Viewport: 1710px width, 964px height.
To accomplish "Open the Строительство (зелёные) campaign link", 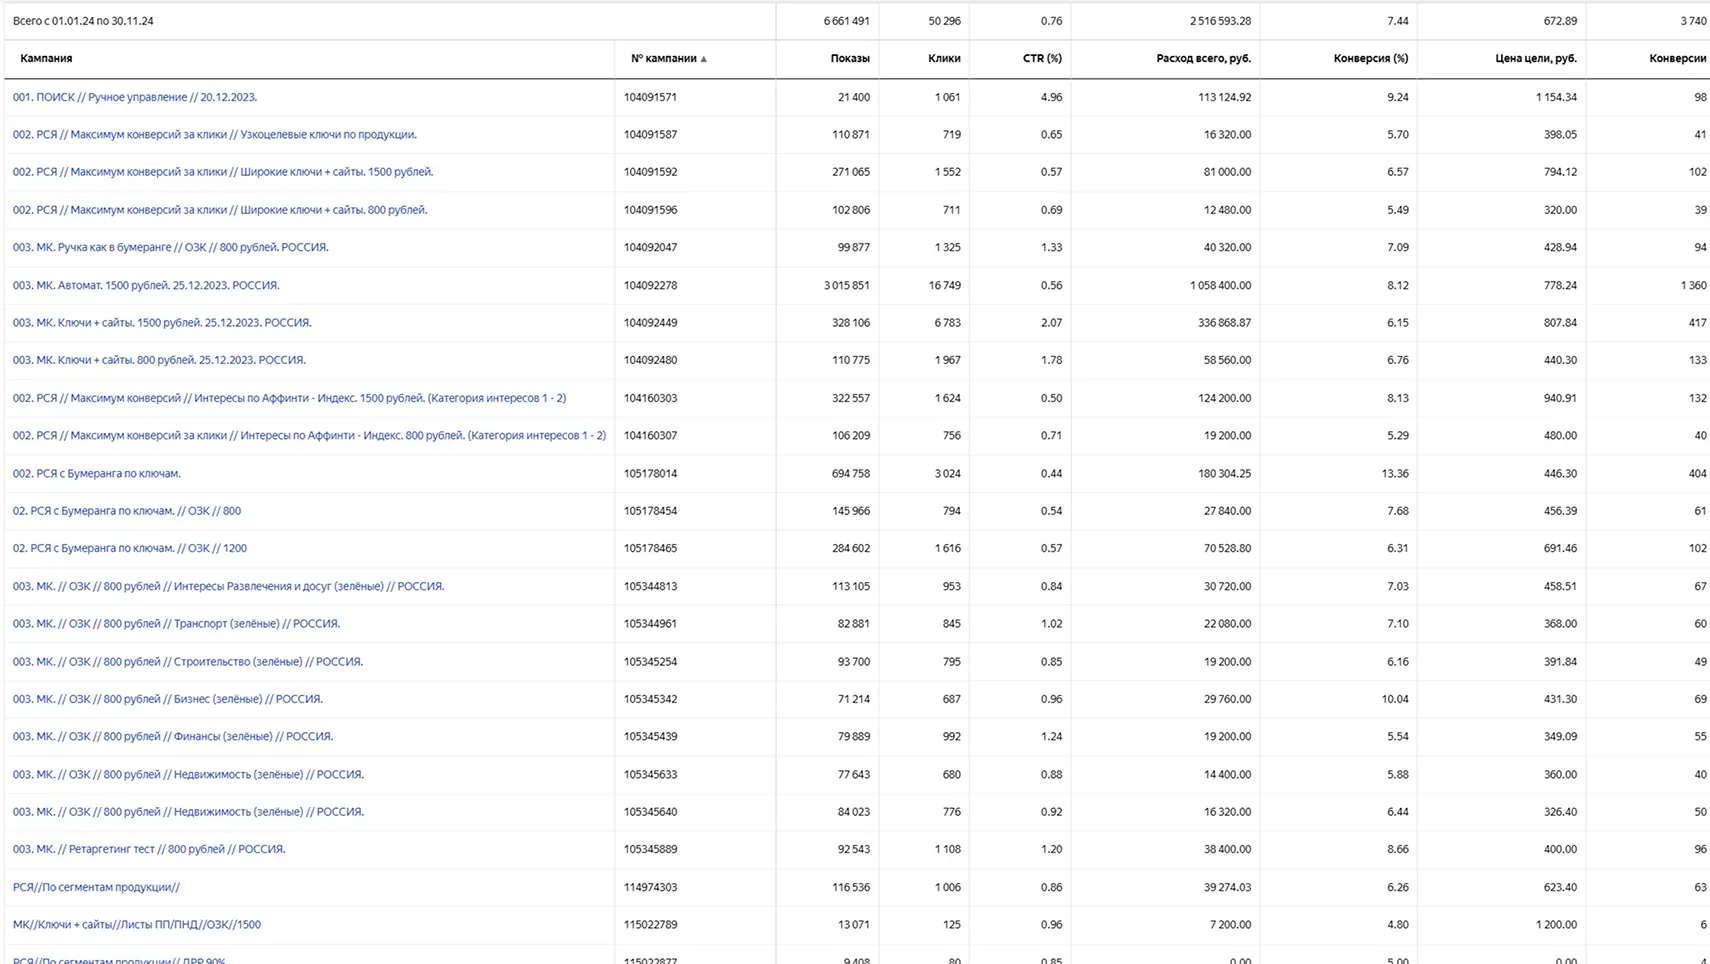I will [187, 661].
